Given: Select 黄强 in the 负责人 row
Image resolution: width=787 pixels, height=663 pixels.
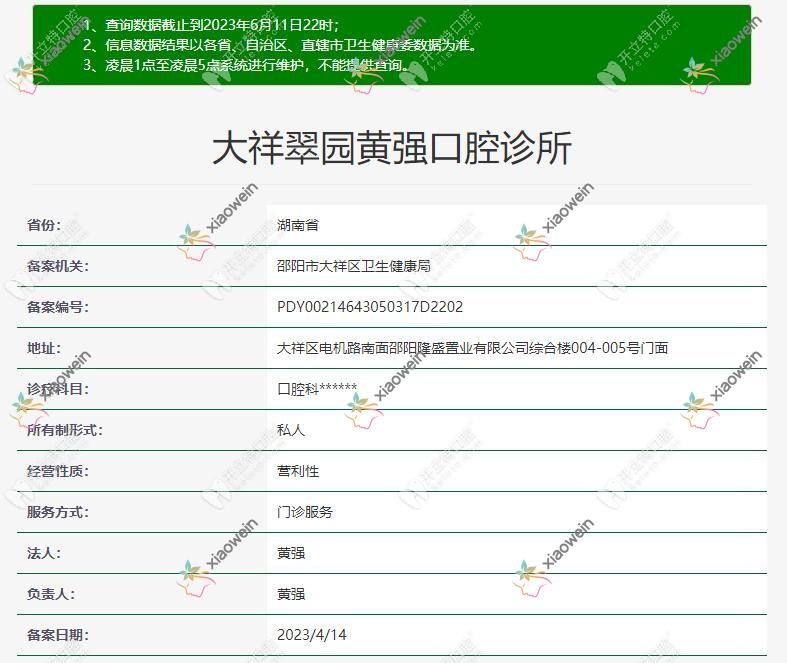Looking at the screenshot, I should pyautogui.click(x=291, y=594).
